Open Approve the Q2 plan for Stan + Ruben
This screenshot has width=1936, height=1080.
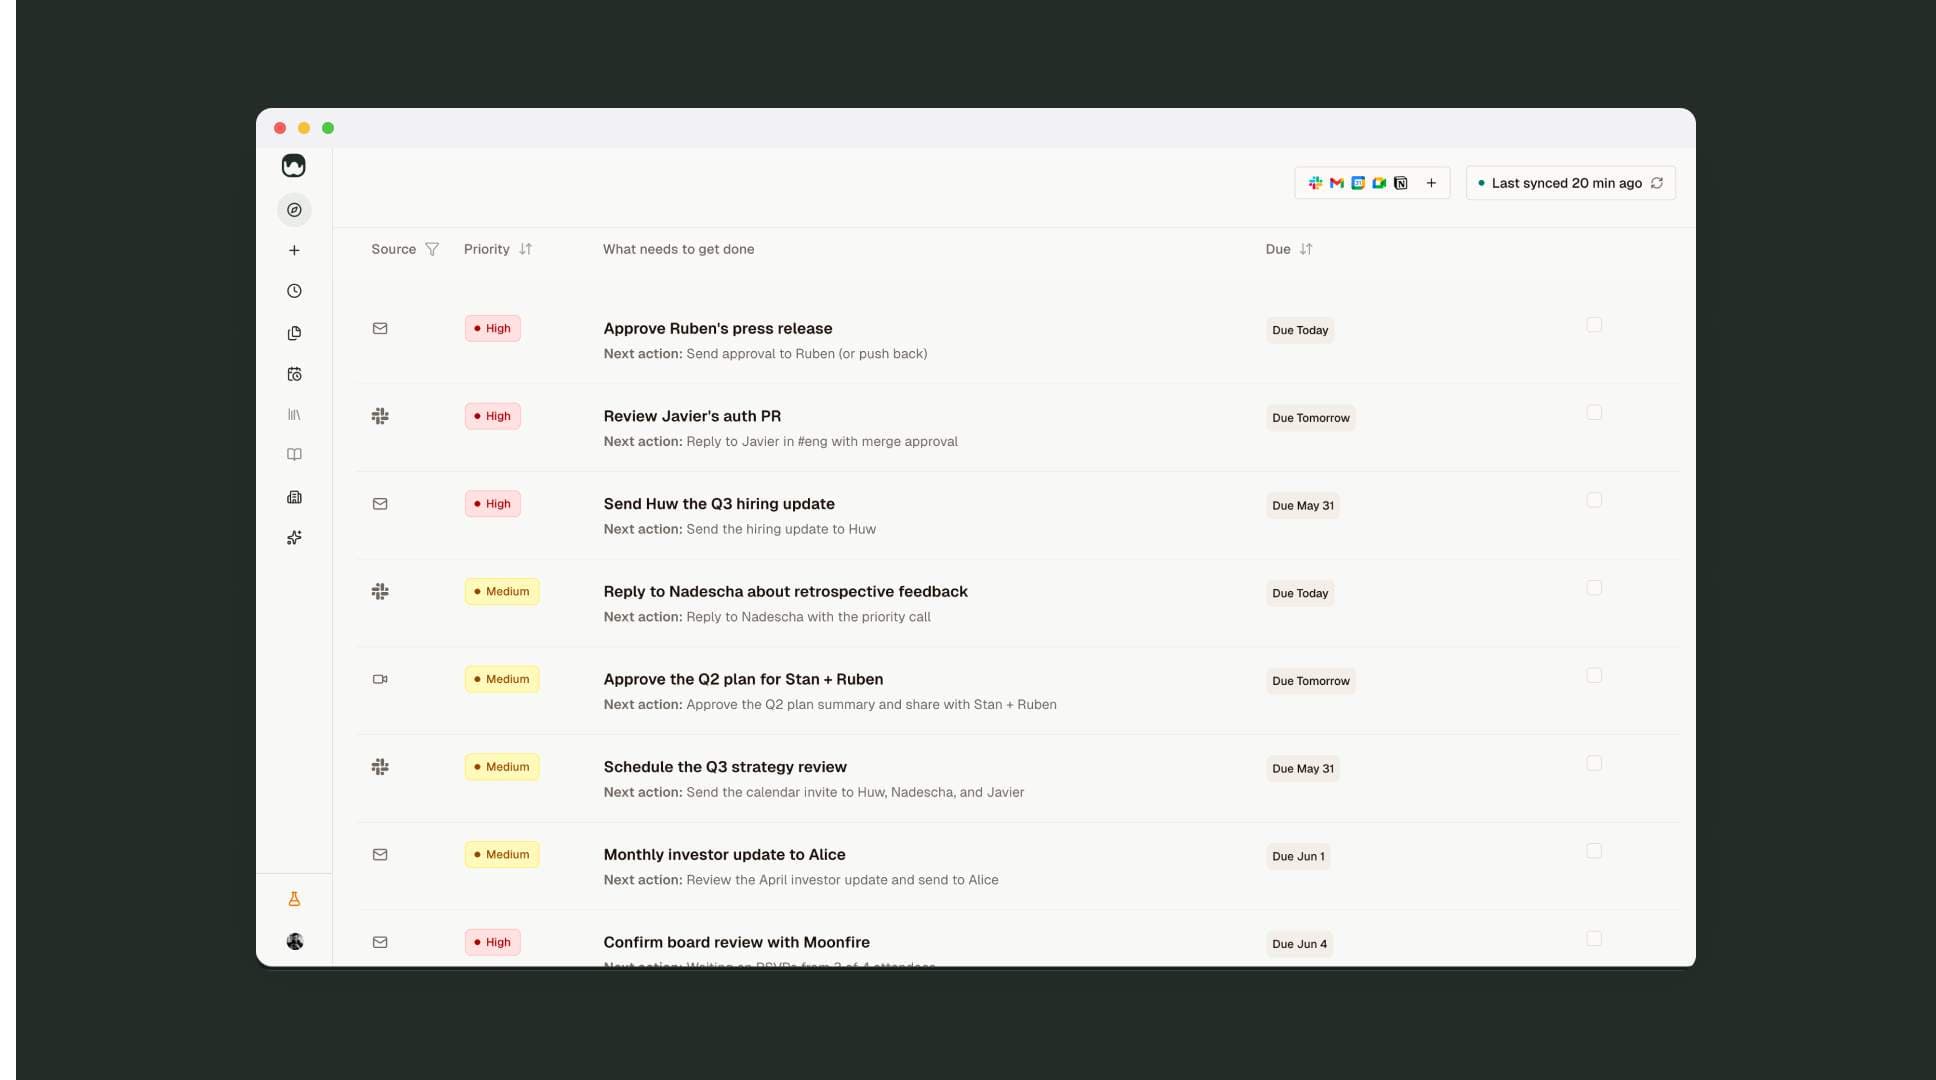(x=743, y=679)
